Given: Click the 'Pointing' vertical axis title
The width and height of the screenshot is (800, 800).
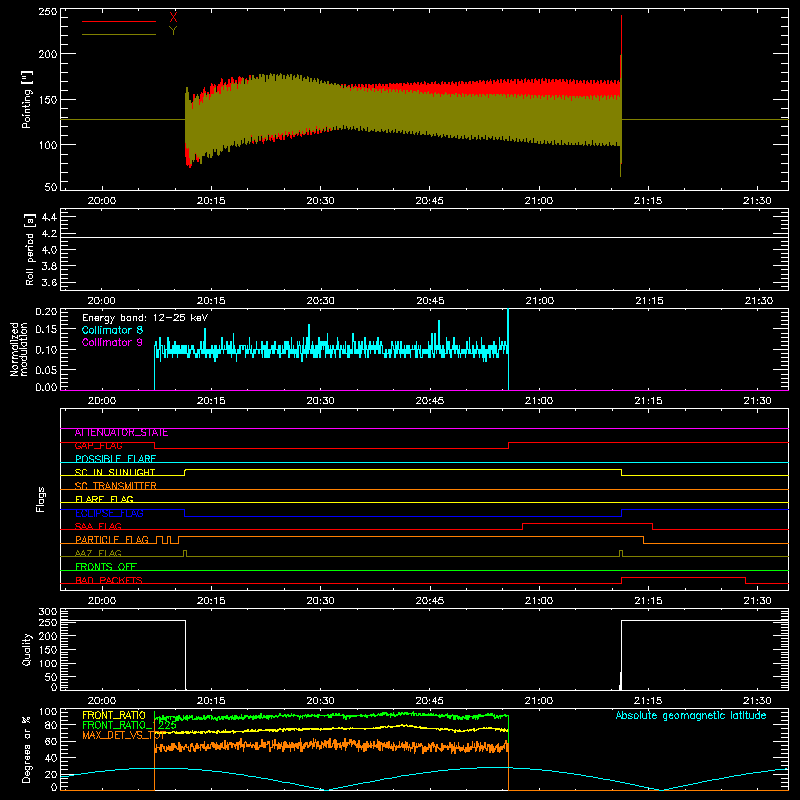Looking at the screenshot, I should click(x=27, y=99).
